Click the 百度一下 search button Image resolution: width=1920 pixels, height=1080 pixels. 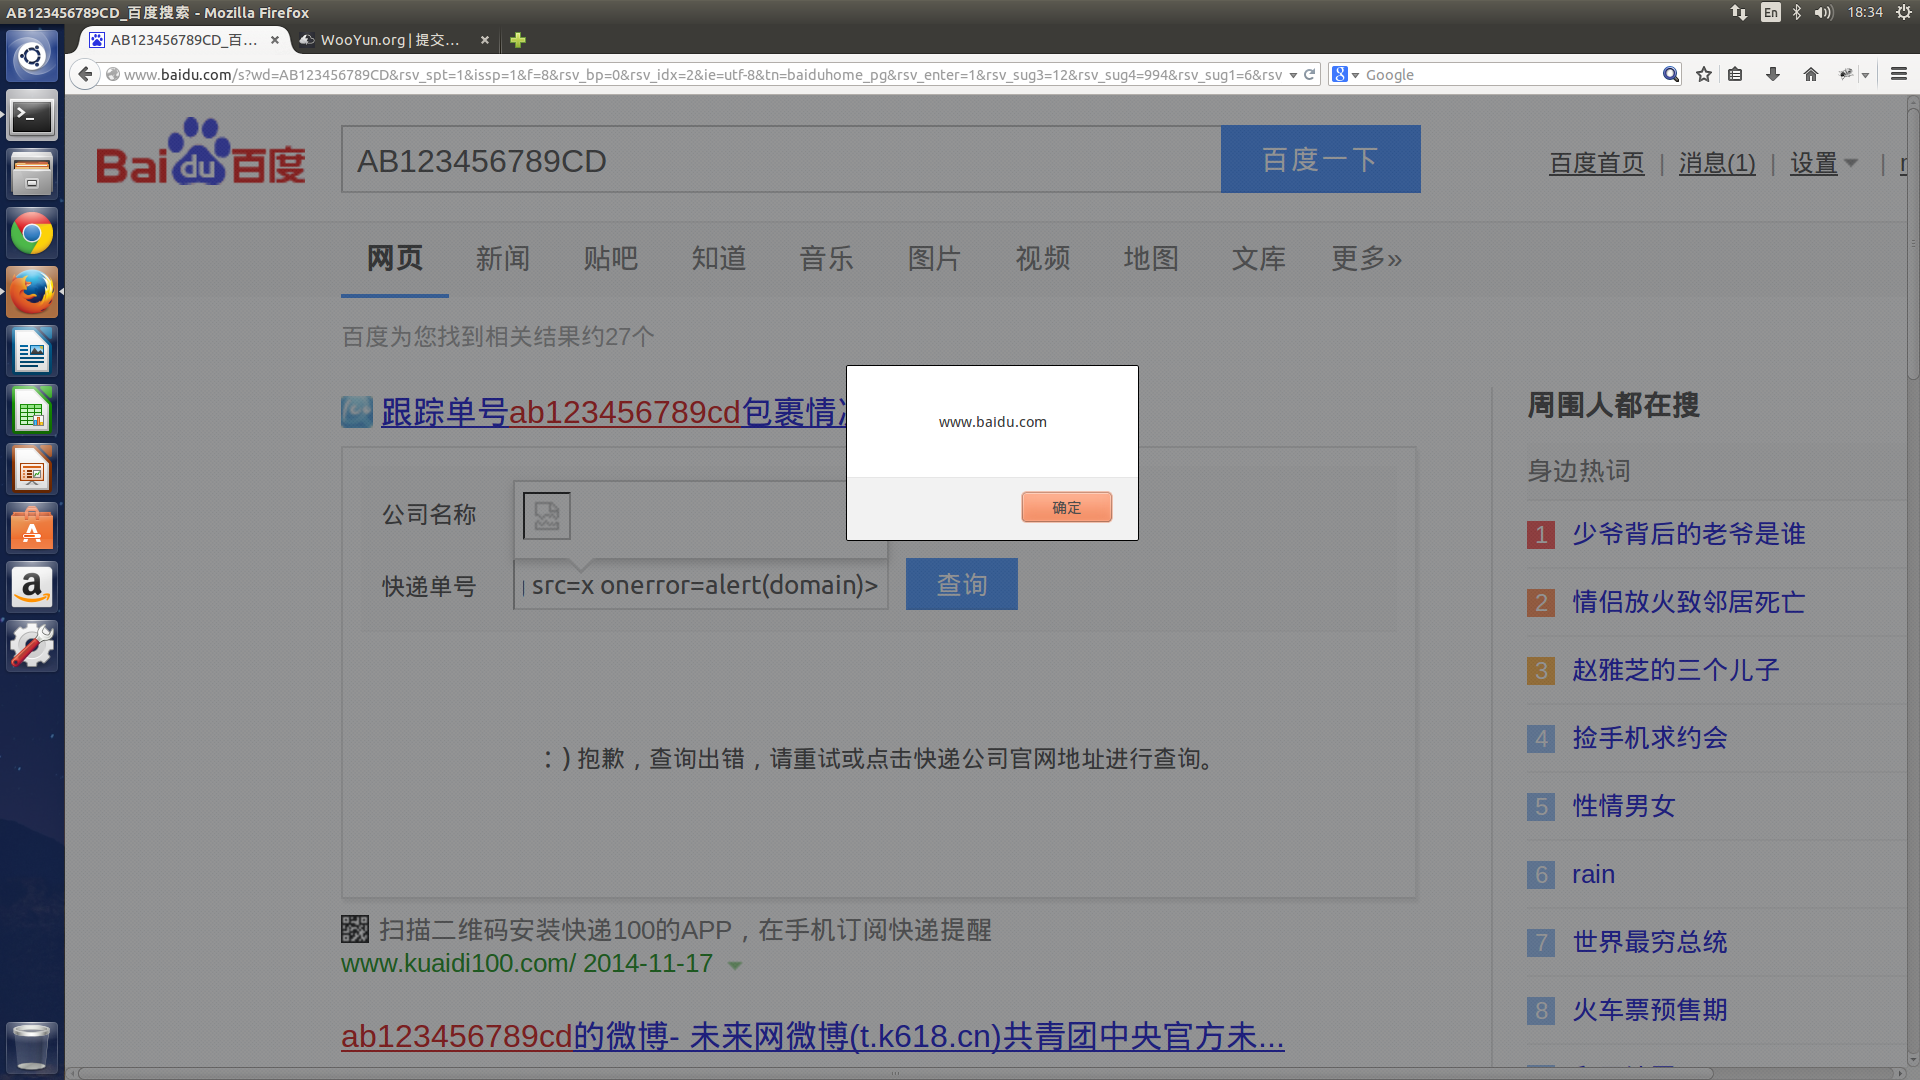pos(1320,159)
